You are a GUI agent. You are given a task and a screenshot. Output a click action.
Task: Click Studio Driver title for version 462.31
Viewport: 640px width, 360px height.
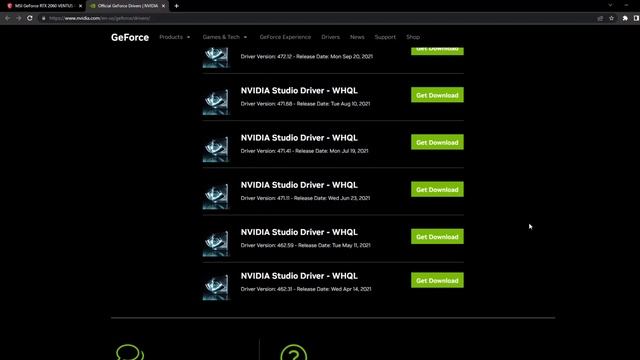[x=299, y=276]
